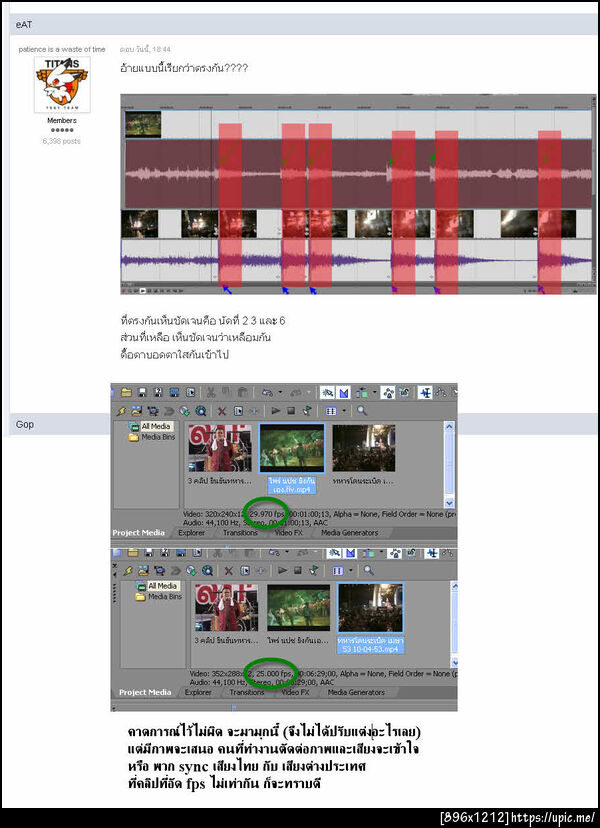Select red-shirt singer thumbnail, 29.970 fps panel

(220, 448)
